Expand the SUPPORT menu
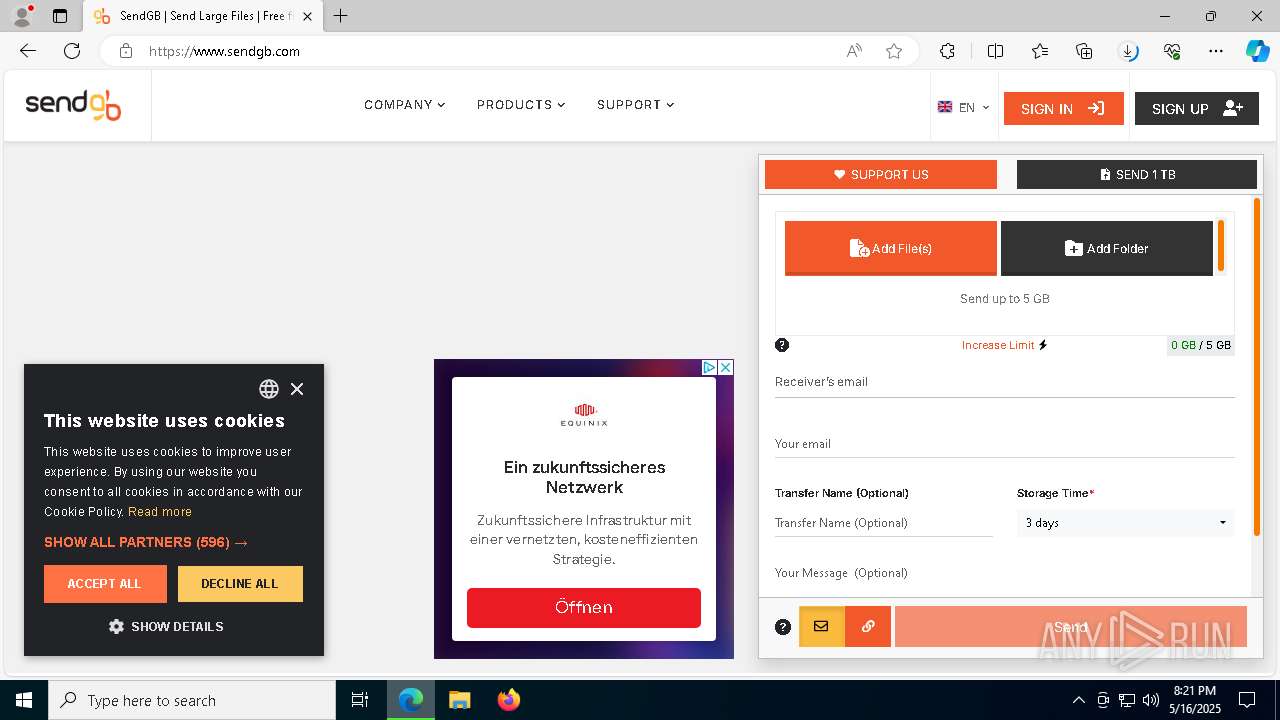The height and width of the screenshot is (720, 1280). click(x=636, y=105)
